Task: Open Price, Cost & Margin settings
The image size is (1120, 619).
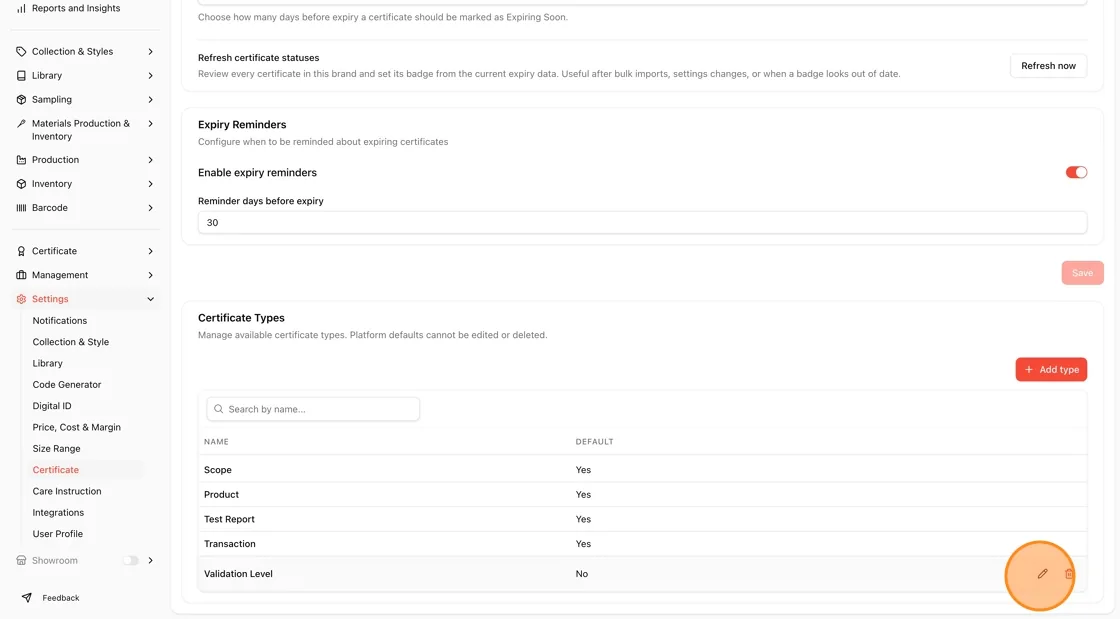Action: pos(76,427)
